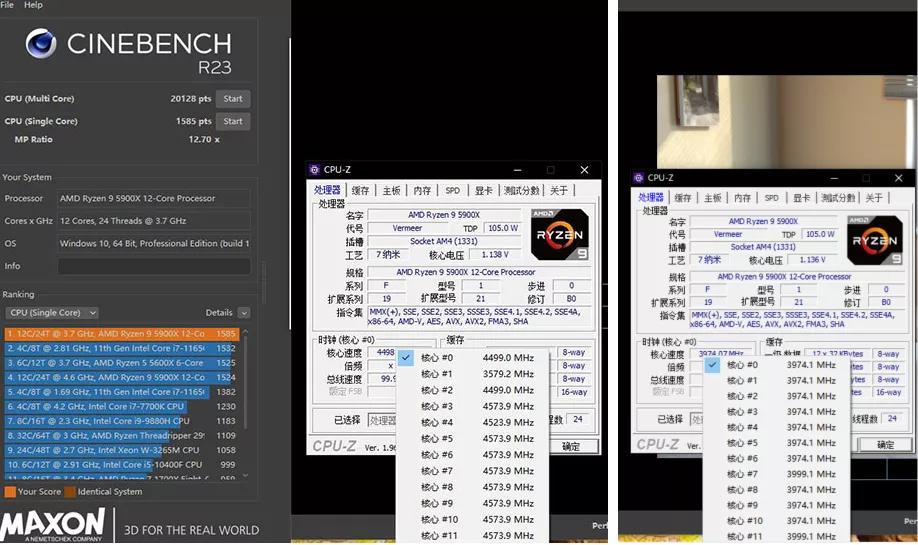Image resolution: width=918 pixels, height=545 pixels.
Task: Open 显卡 tab in middle CPU-Z window
Action: point(484,191)
